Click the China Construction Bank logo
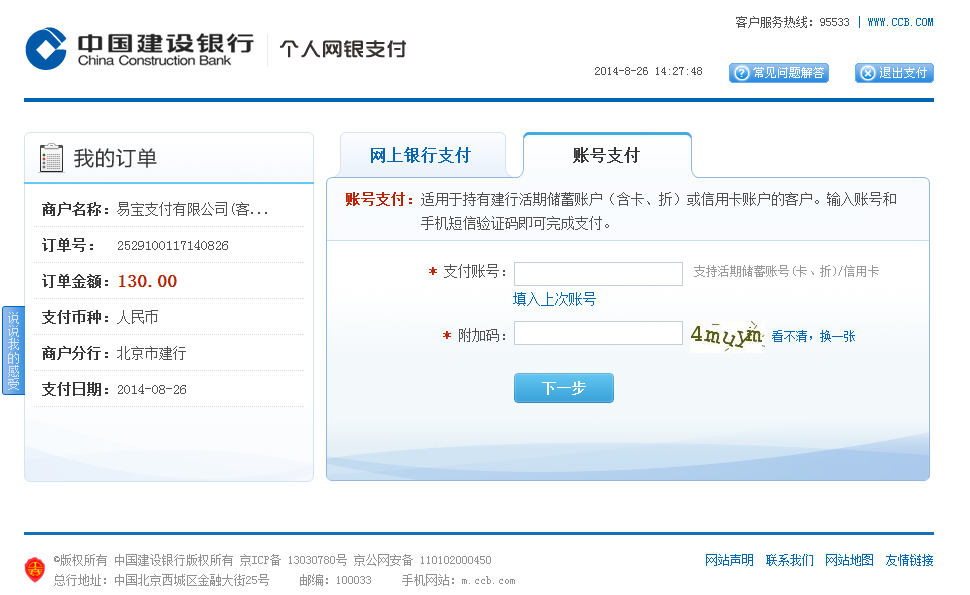Image resolution: width=970 pixels, height=595 pixels. [140, 48]
